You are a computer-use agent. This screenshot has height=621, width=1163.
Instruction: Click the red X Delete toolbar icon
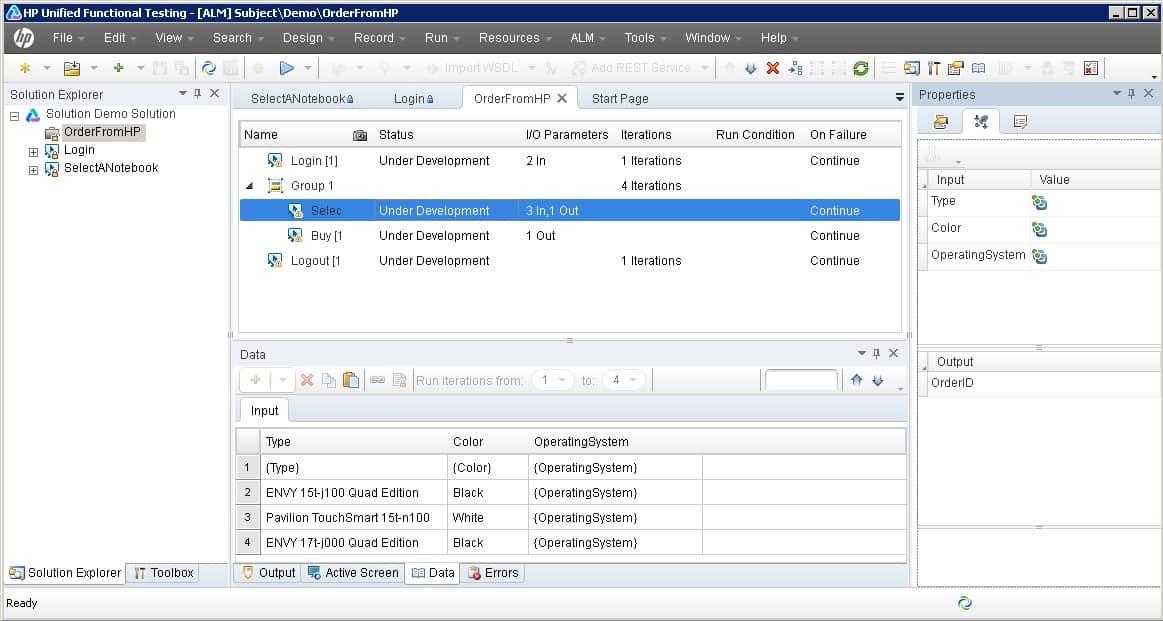[772, 68]
